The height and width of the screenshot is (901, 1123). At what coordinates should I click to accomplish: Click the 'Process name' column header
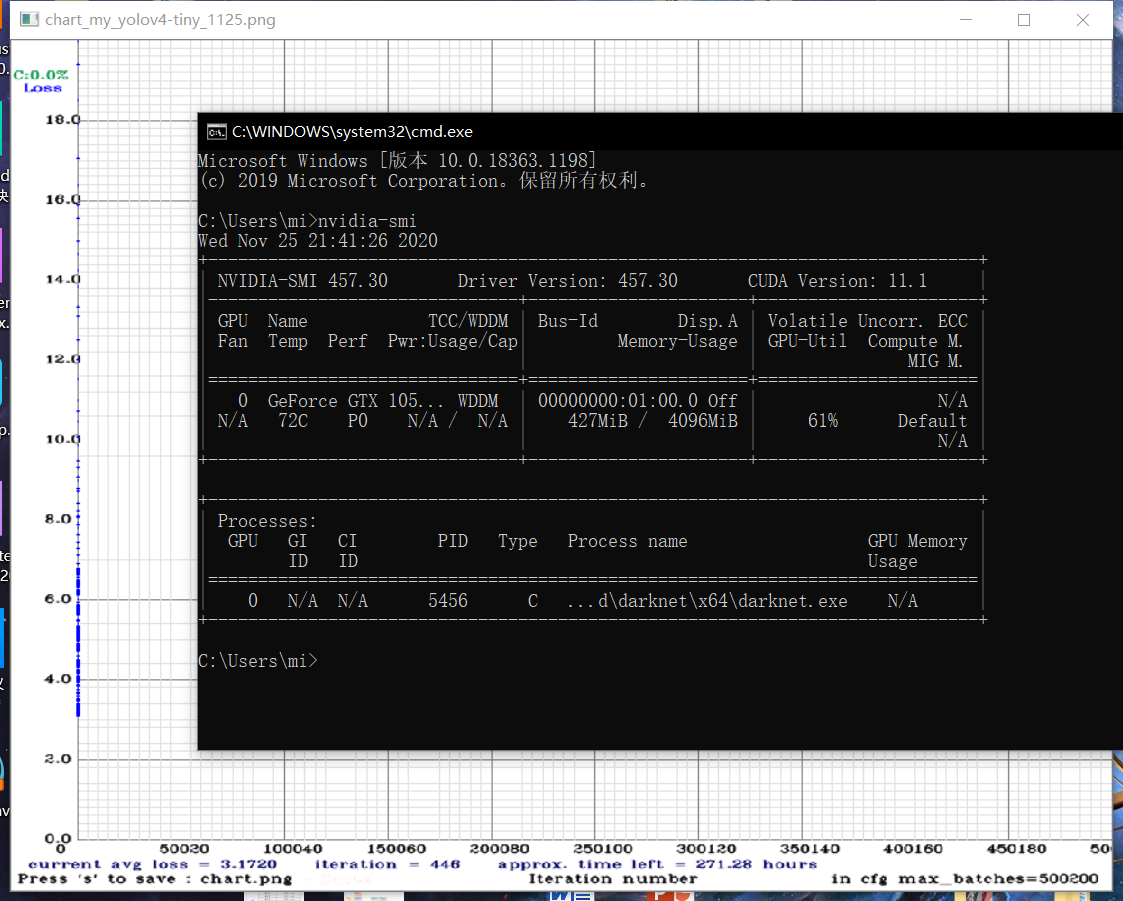(627, 541)
